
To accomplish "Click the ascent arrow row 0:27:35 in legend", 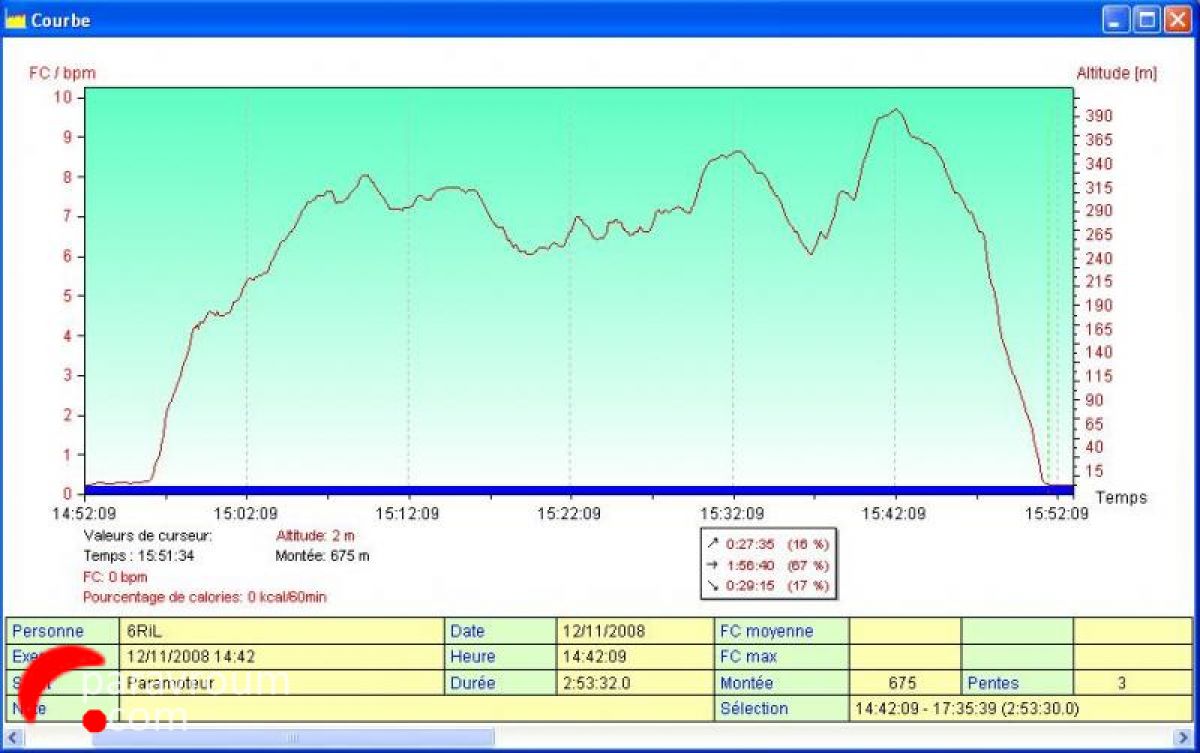I will point(767,544).
